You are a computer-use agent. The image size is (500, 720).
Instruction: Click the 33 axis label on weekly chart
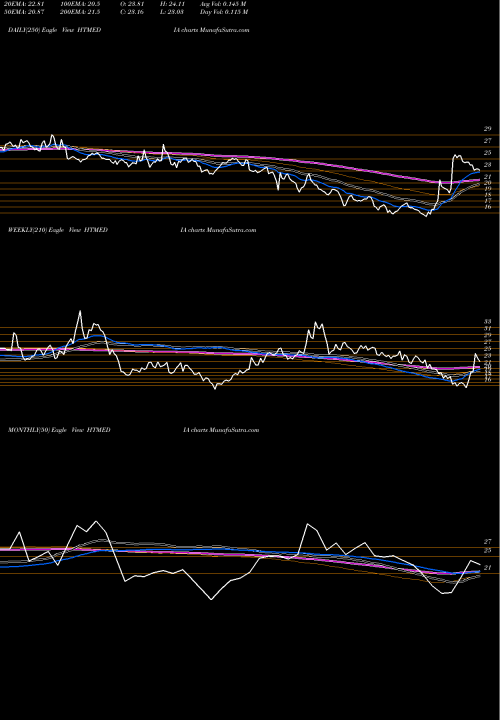point(487,322)
